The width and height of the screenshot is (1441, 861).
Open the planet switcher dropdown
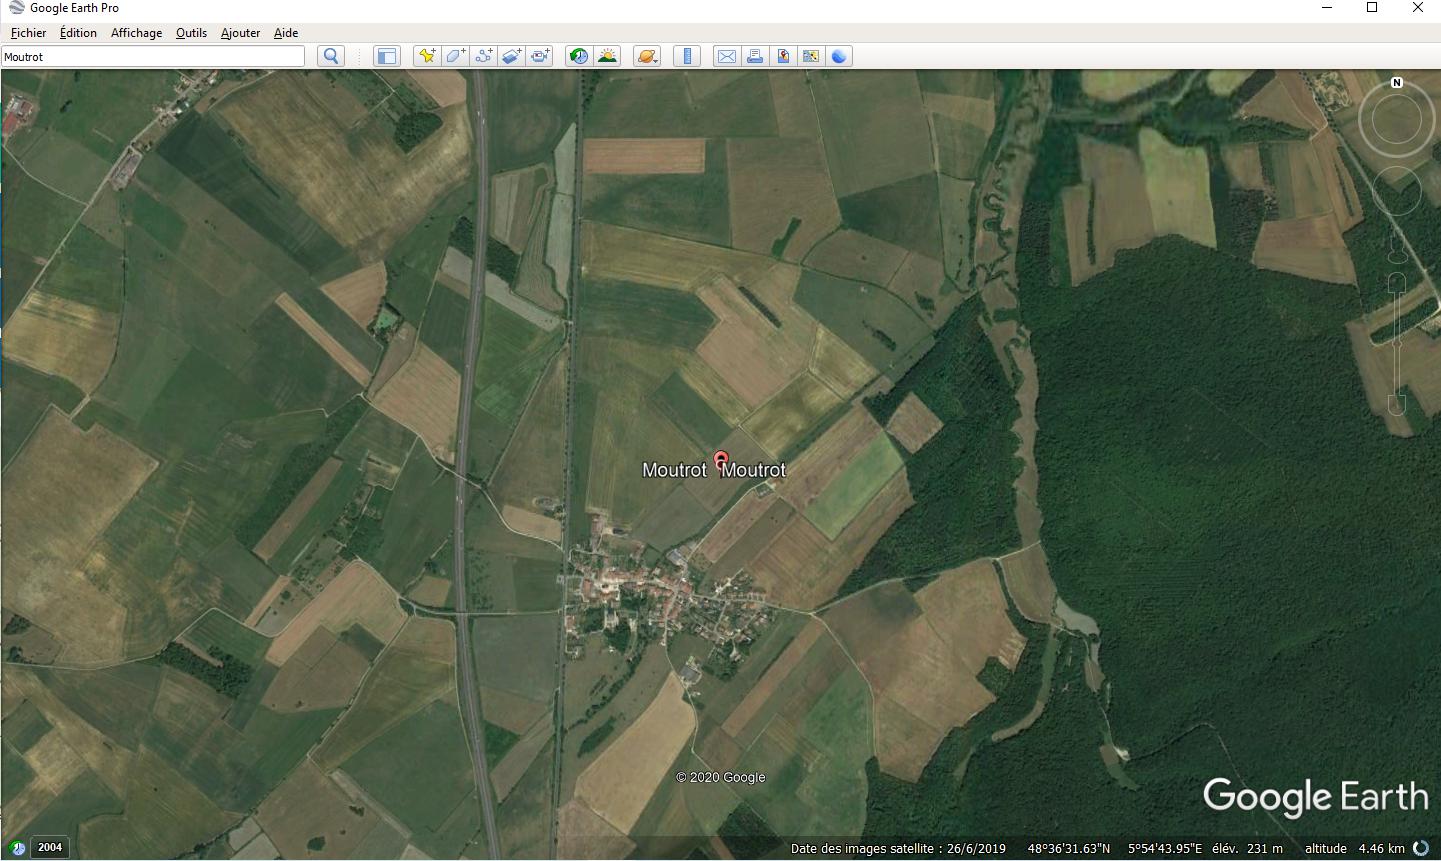(x=647, y=56)
